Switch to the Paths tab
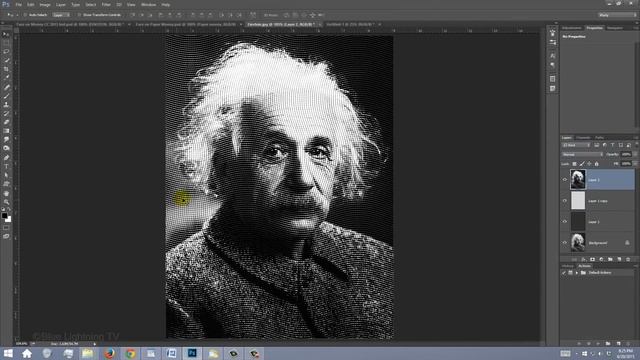The image size is (640, 360). click(599, 138)
